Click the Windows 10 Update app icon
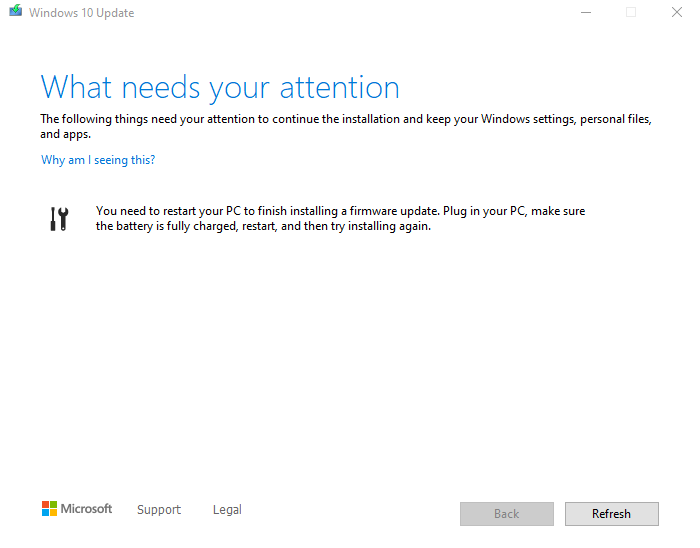 pos(16,11)
